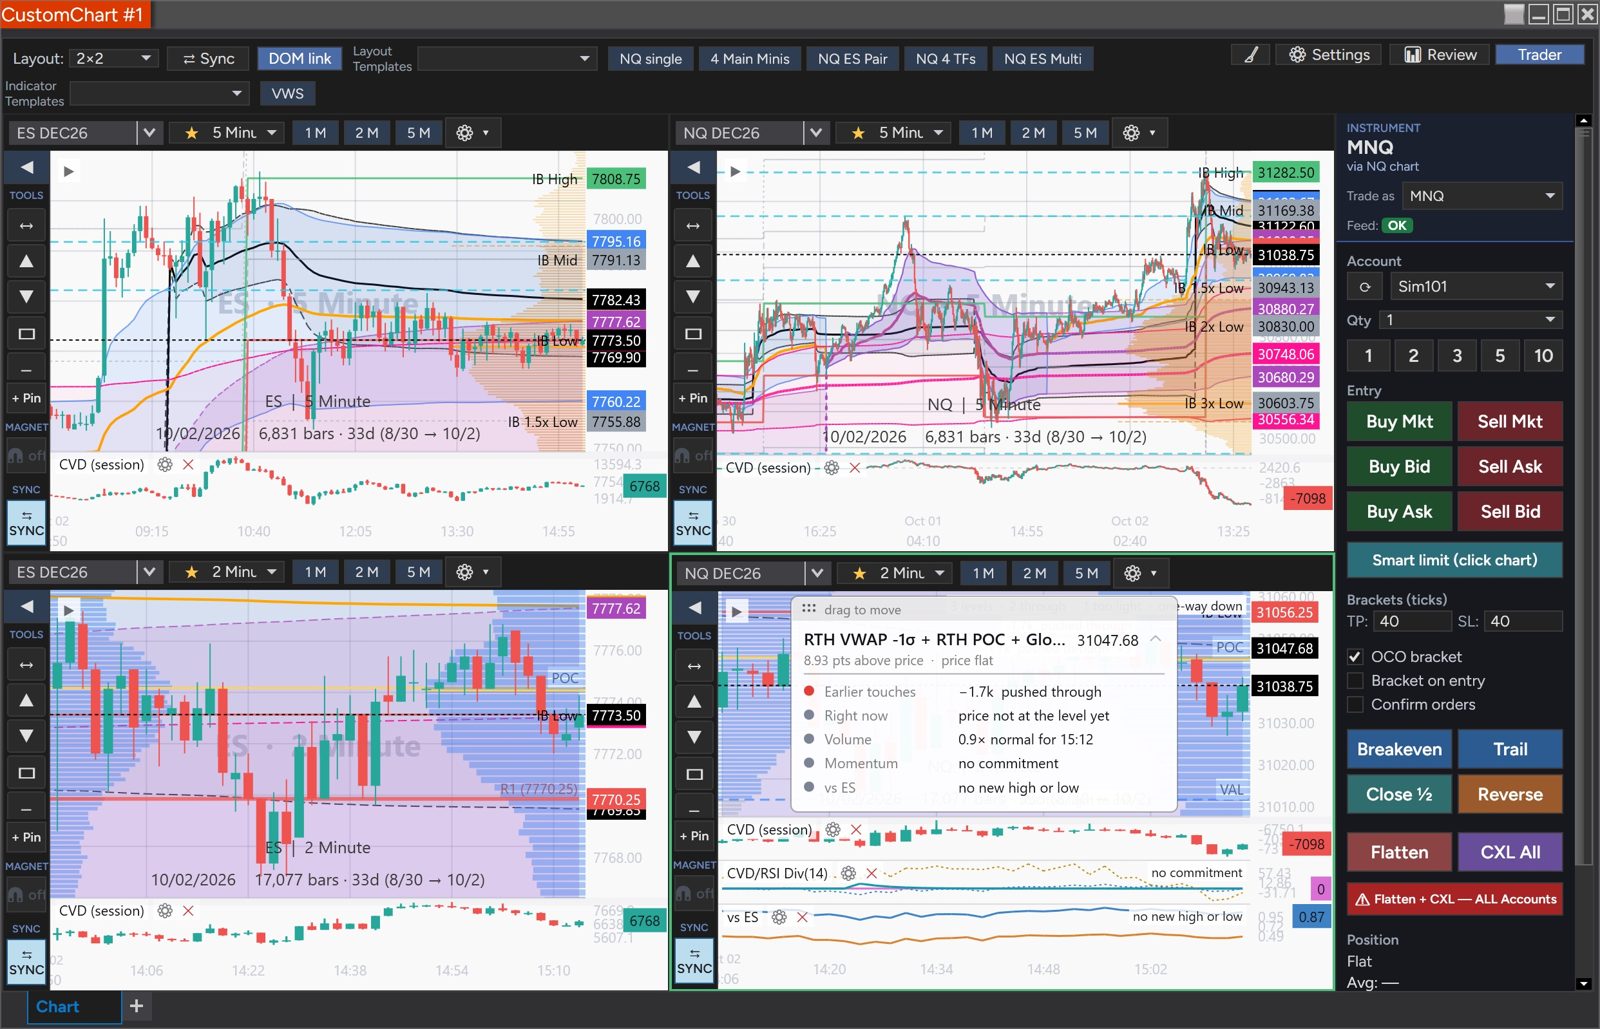Viewport: 1600px width, 1029px height.
Task: Switch to the Trader panel tab
Action: click(x=1539, y=55)
